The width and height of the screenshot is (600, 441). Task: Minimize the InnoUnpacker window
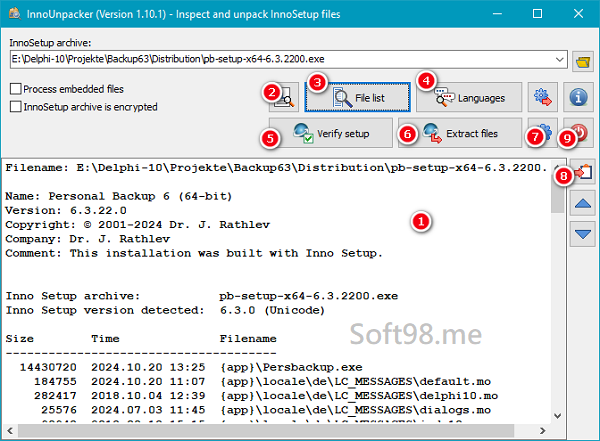click(497, 14)
